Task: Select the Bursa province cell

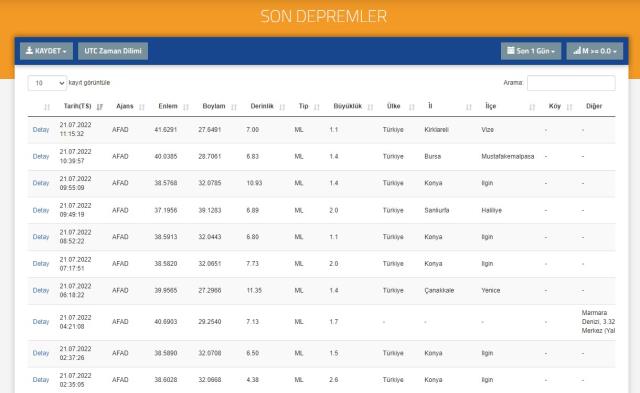Action: click(433, 156)
